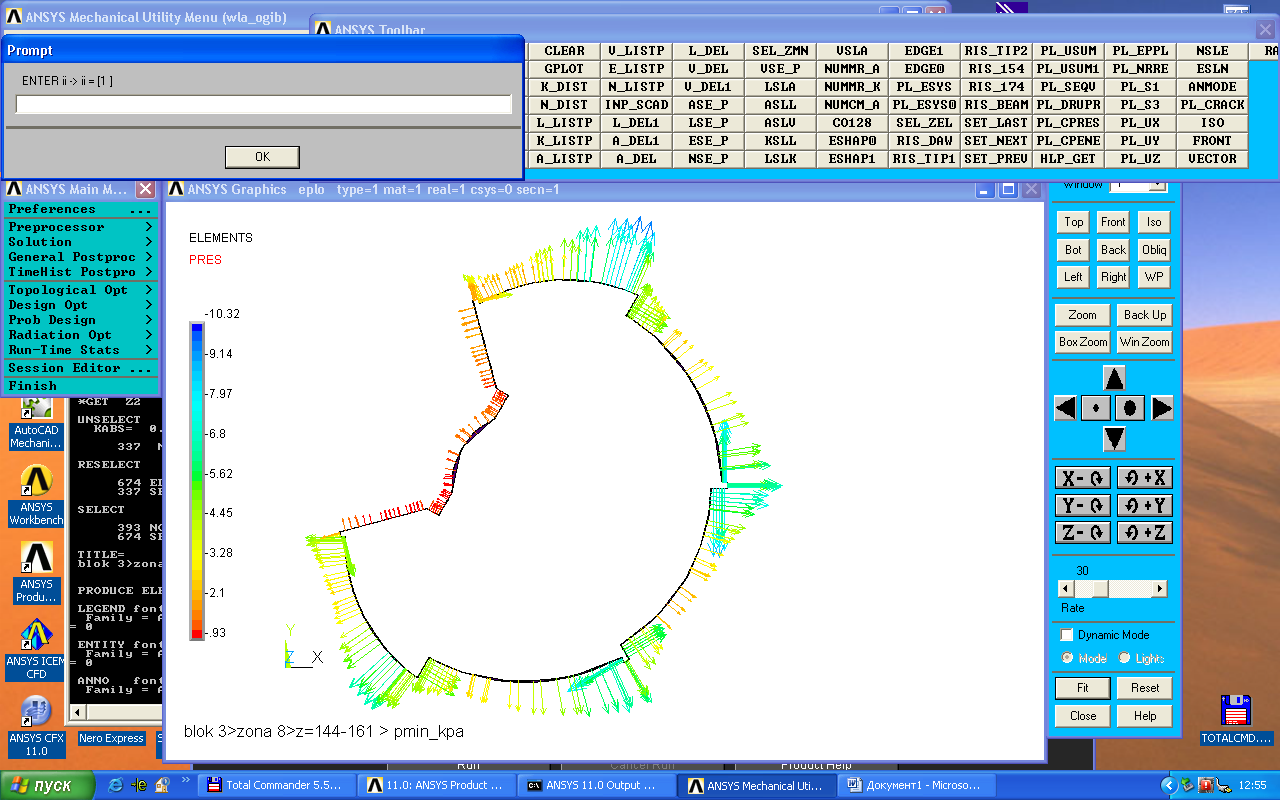Screen dimensions: 1280x800
Task: Expand Radiation Opt menu
Action: pyautogui.click(x=80, y=335)
